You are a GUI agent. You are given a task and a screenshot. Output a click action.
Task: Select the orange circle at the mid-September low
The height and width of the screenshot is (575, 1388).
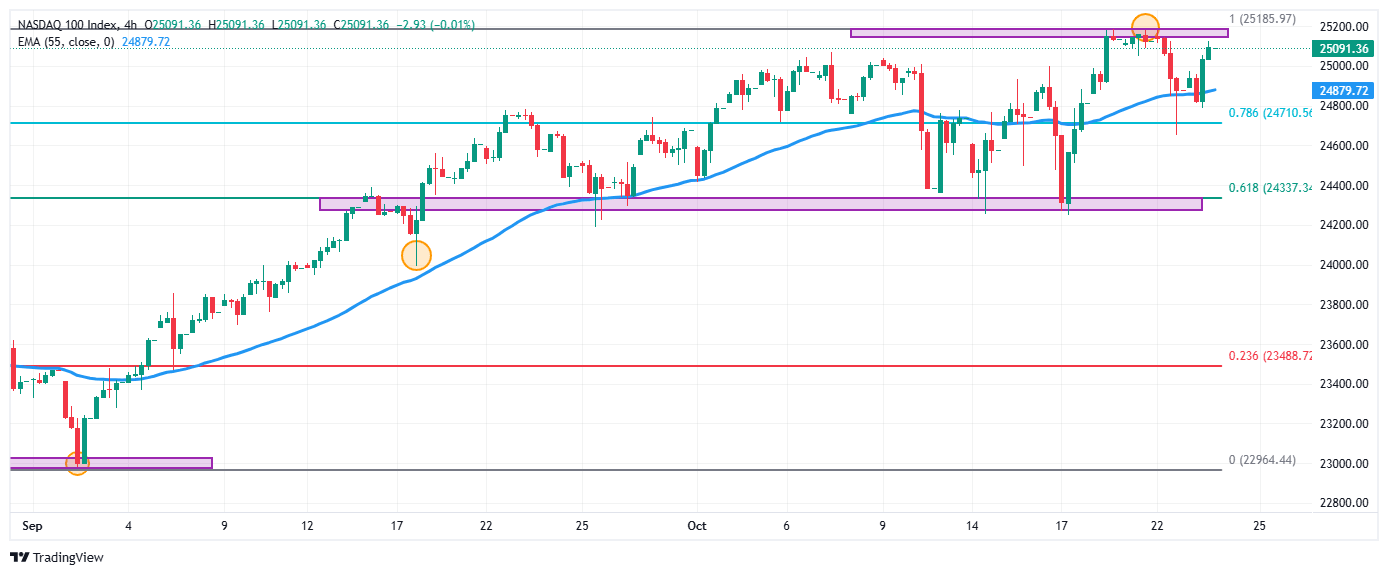[x=416, y=255]
